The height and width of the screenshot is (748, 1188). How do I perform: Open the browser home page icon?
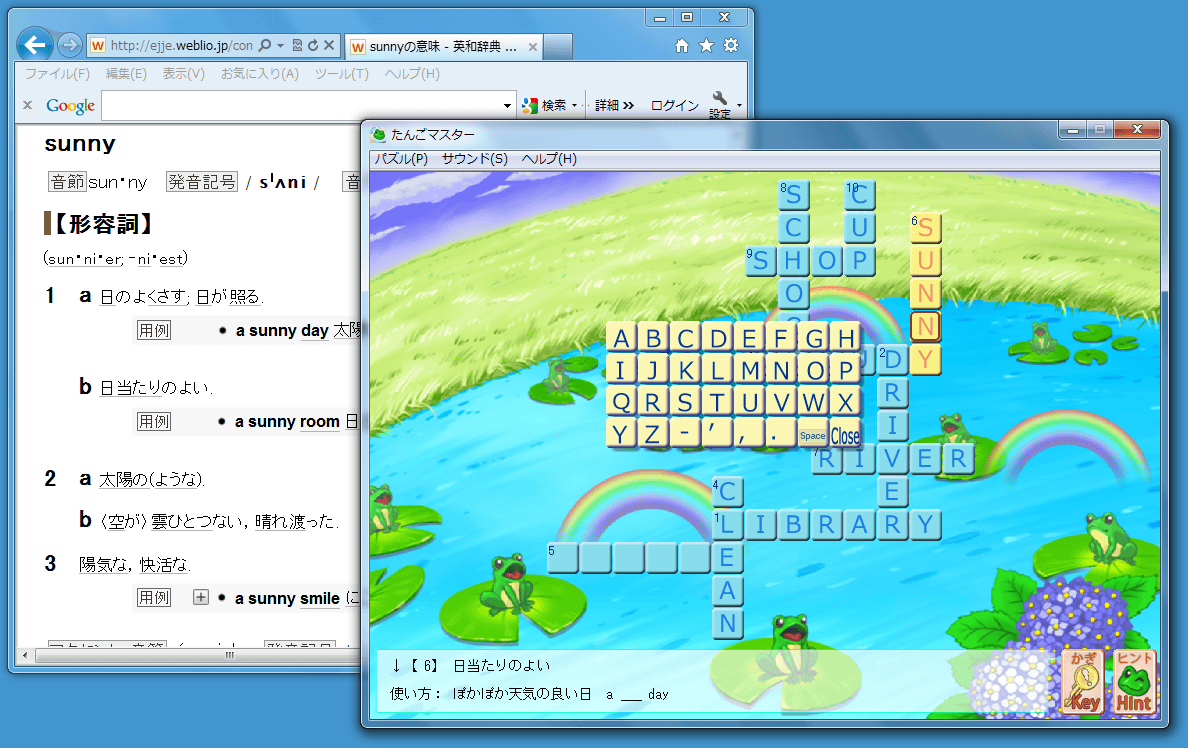point(682,45)
